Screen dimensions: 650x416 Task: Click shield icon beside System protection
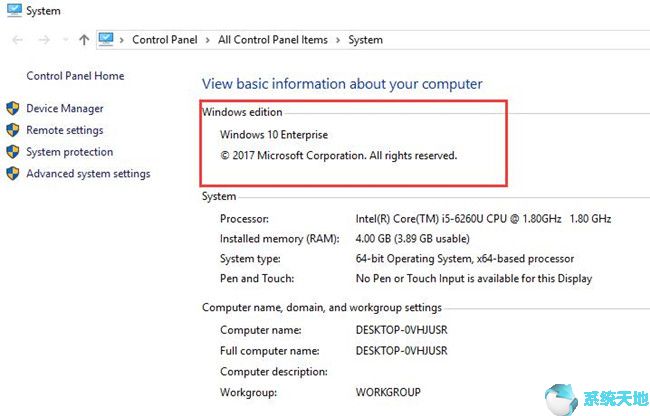click(13, 152)
